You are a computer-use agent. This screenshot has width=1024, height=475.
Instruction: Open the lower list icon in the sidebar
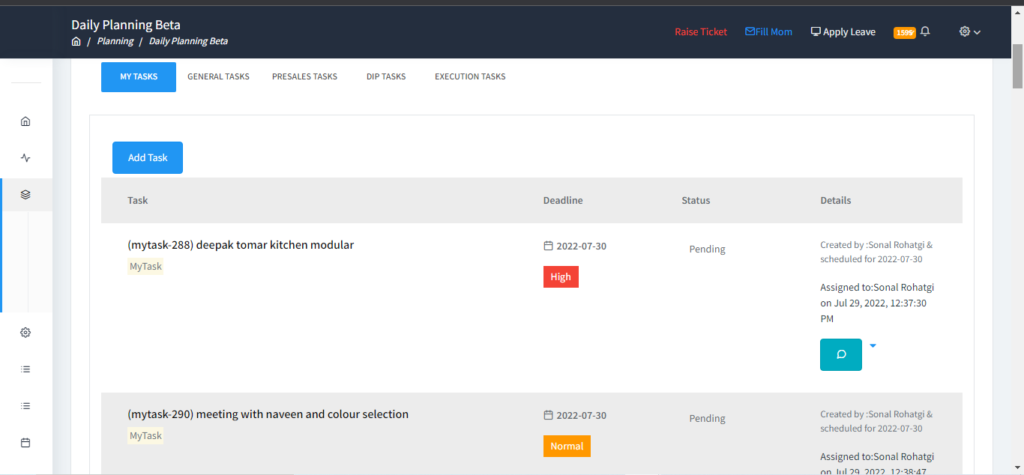pyautogui.click(x=26, y=405)
